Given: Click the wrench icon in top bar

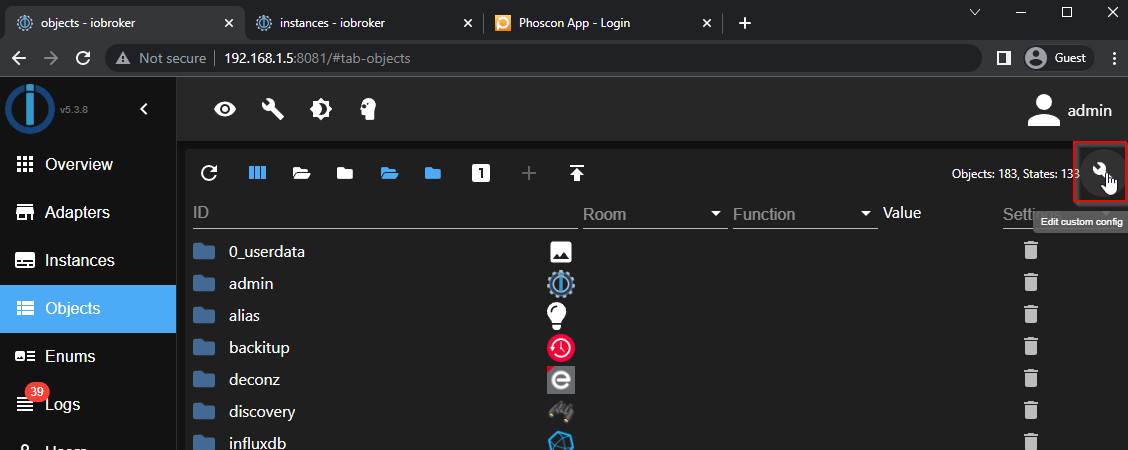Looking at the screenshot, I should tap(273, 109).
